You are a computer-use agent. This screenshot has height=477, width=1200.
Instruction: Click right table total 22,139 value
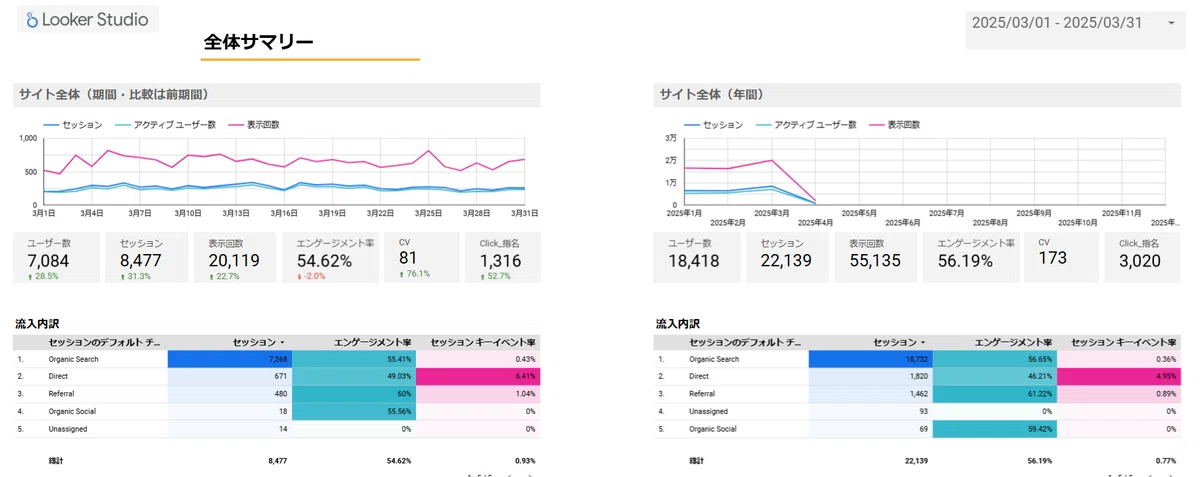(x=916, y=461)
